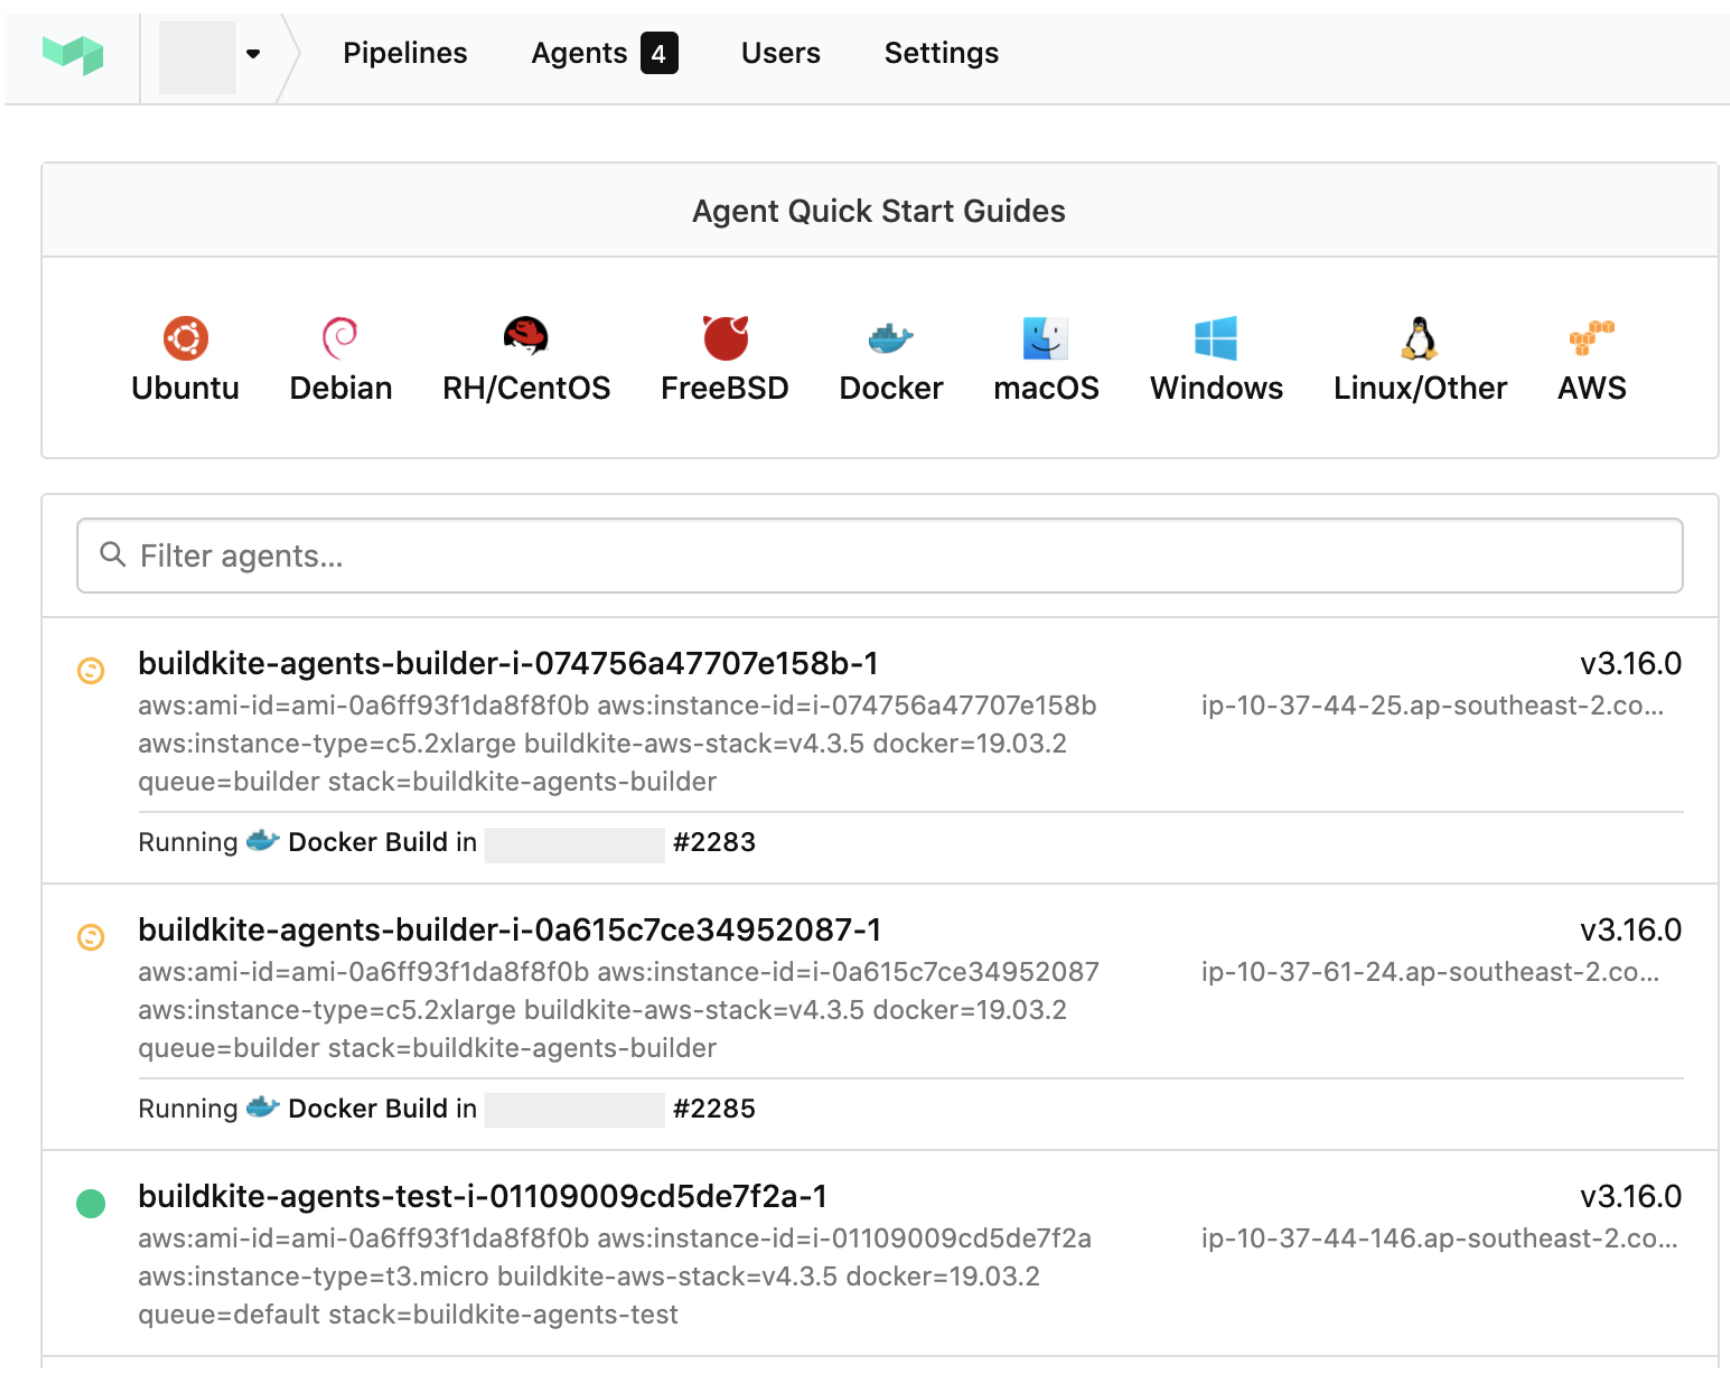Click the Ubuntu guide label

pyautogui.click(x=185, y=388)
